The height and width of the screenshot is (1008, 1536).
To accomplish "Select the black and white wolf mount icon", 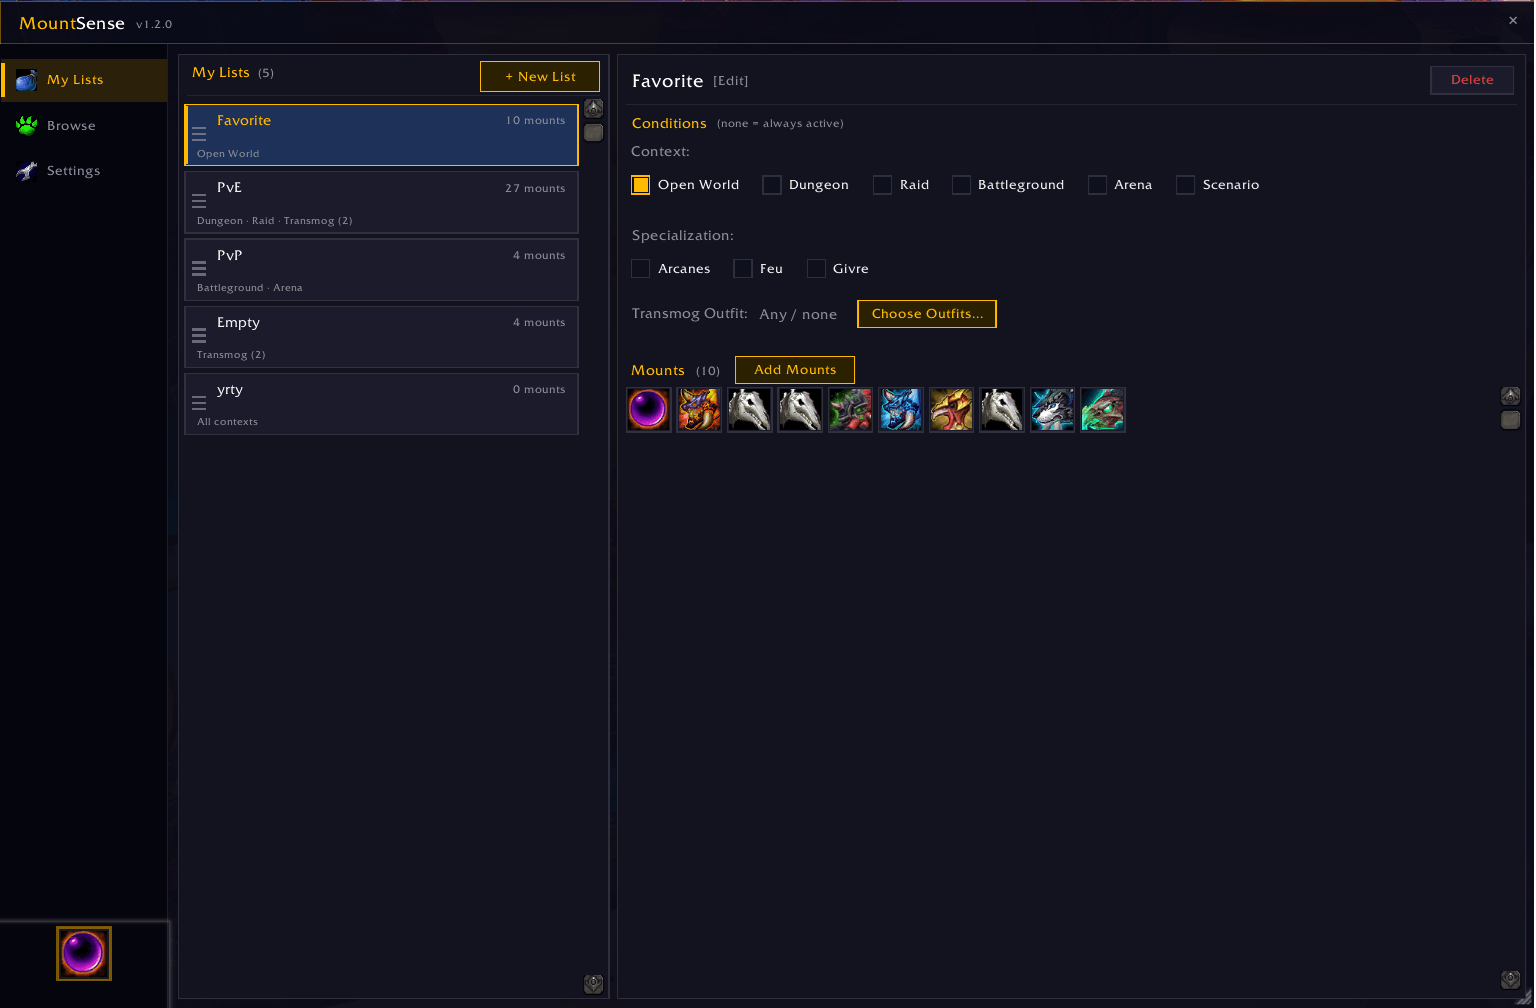I will coord(1052,410).
